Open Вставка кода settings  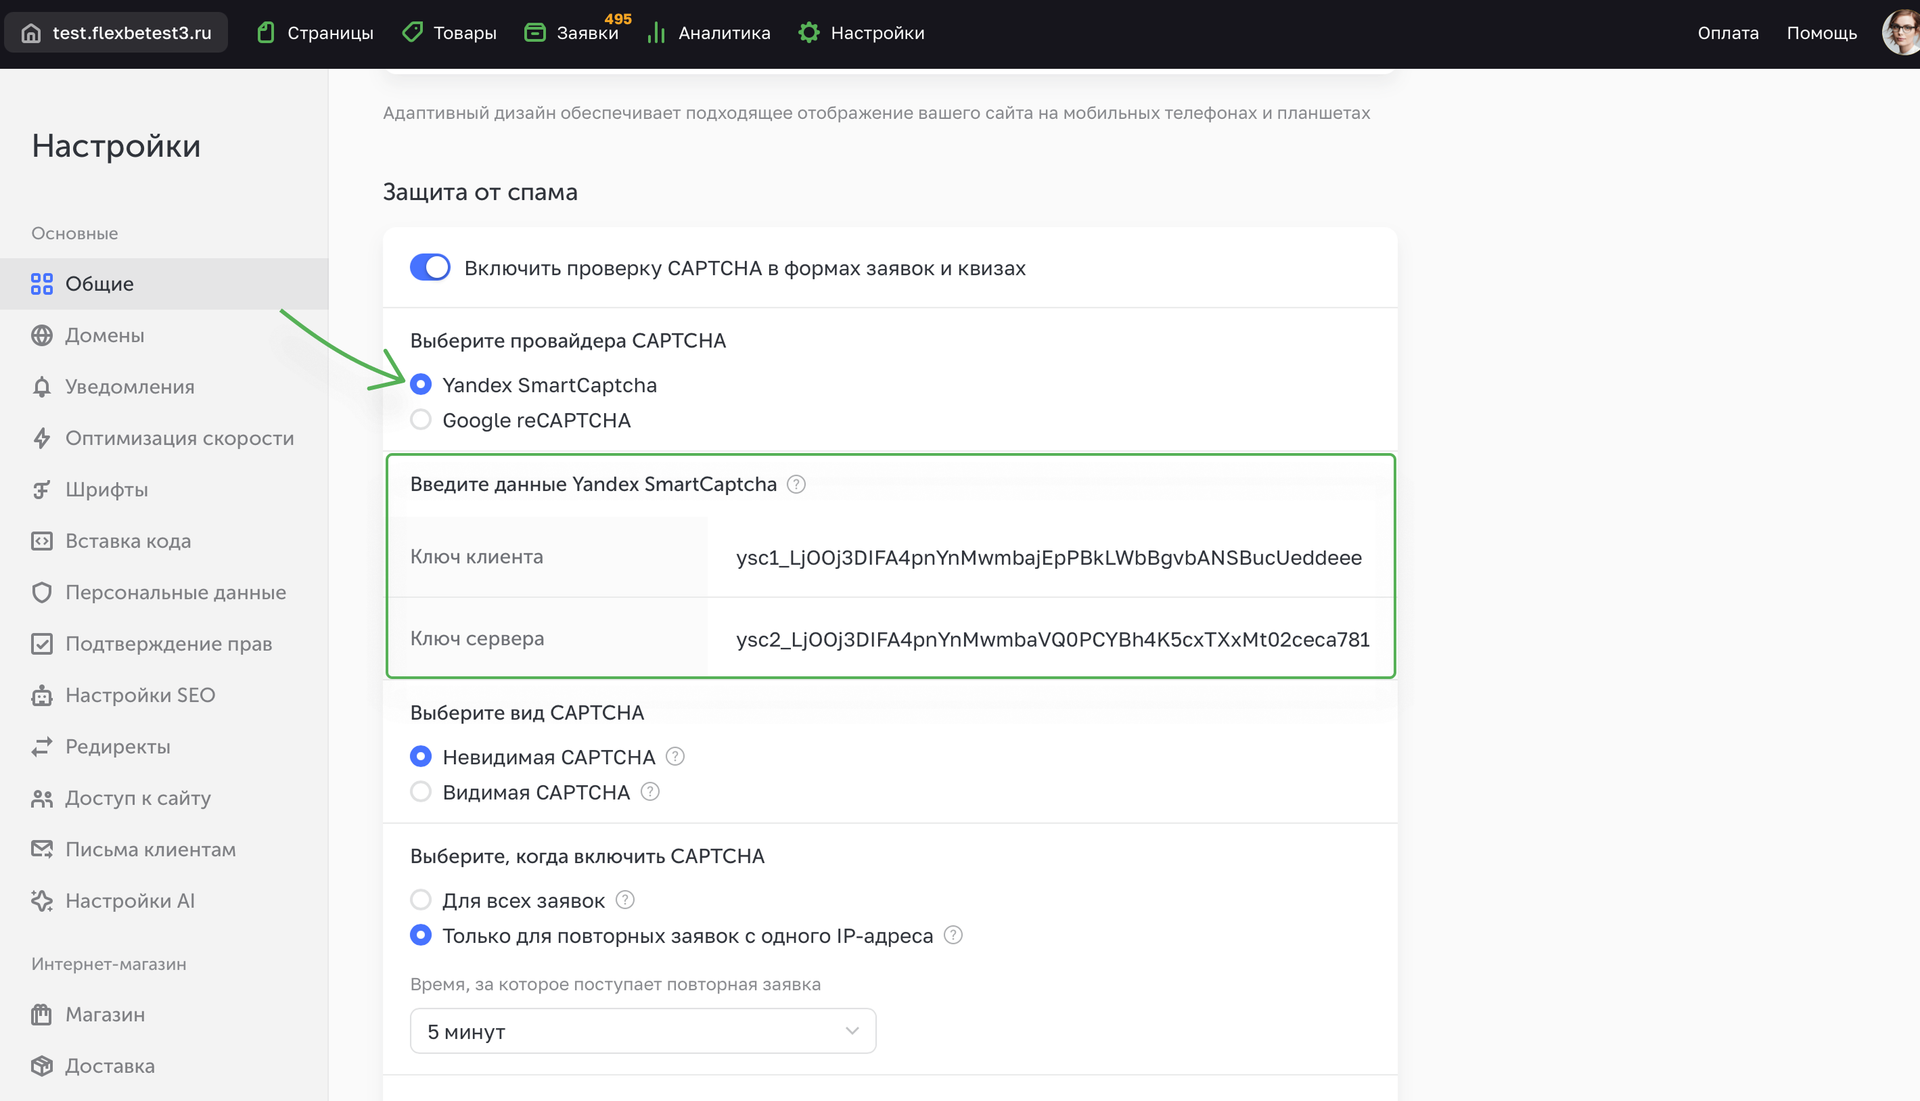coord(128,540)
